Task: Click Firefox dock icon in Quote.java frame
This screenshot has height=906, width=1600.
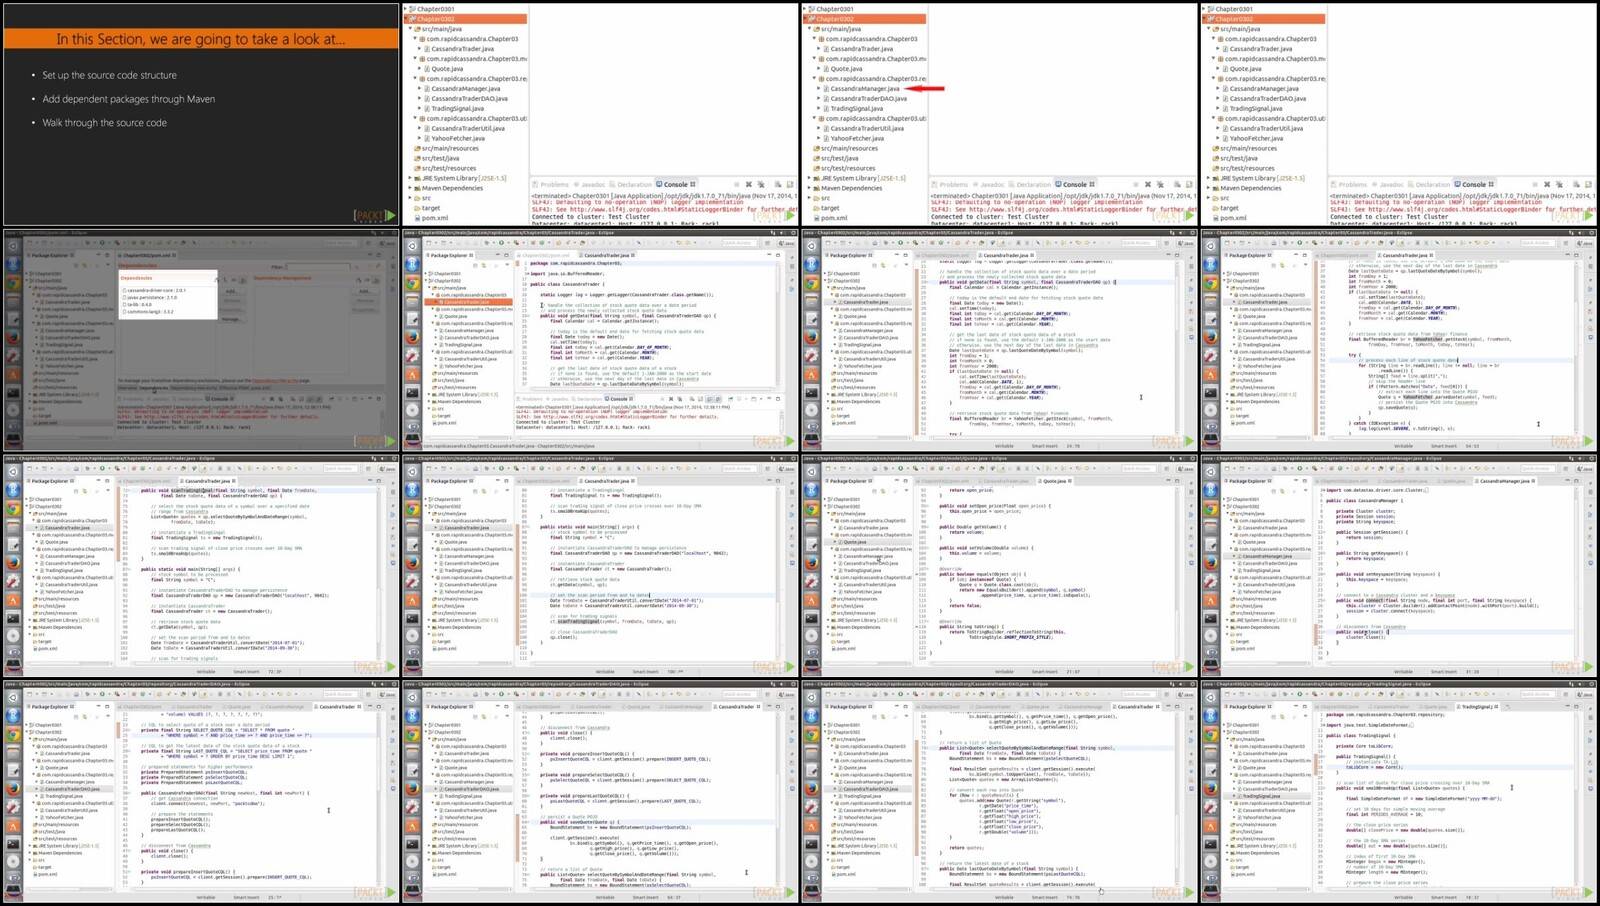Action: pos(811,563)
